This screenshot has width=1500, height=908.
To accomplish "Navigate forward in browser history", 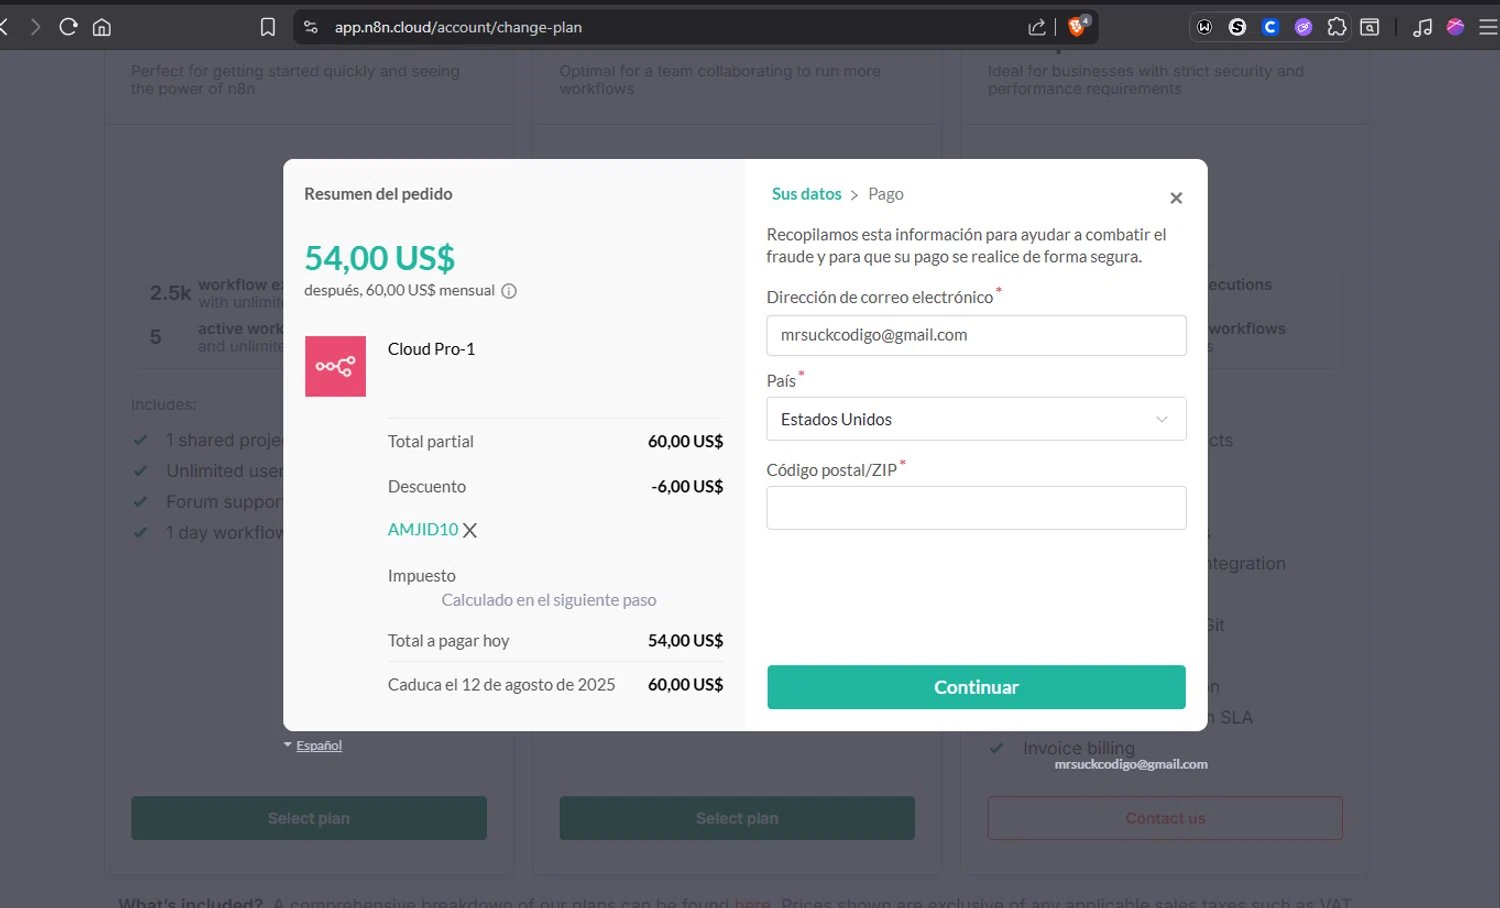I will pyautogui.click(x=35, y=27).
